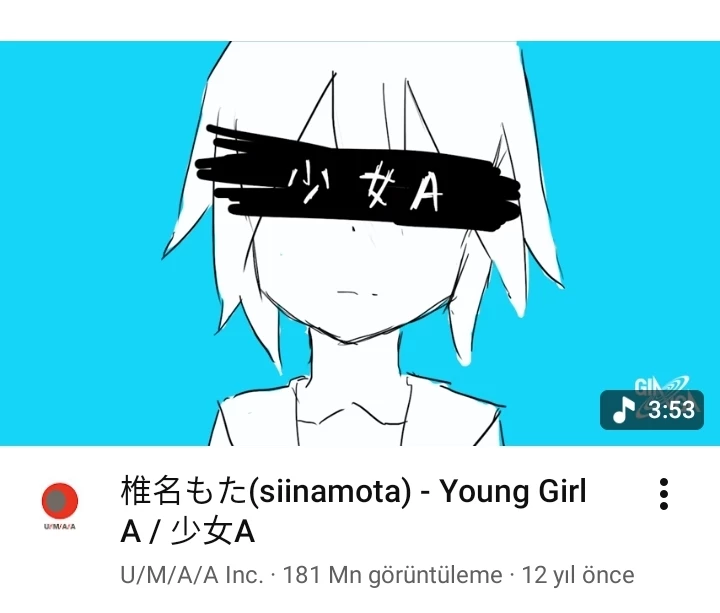Click the handwritten 少女A text in thumbnail
Viewport: 720px width, 613px height.
pyautogui.click(x=366, y=187)
